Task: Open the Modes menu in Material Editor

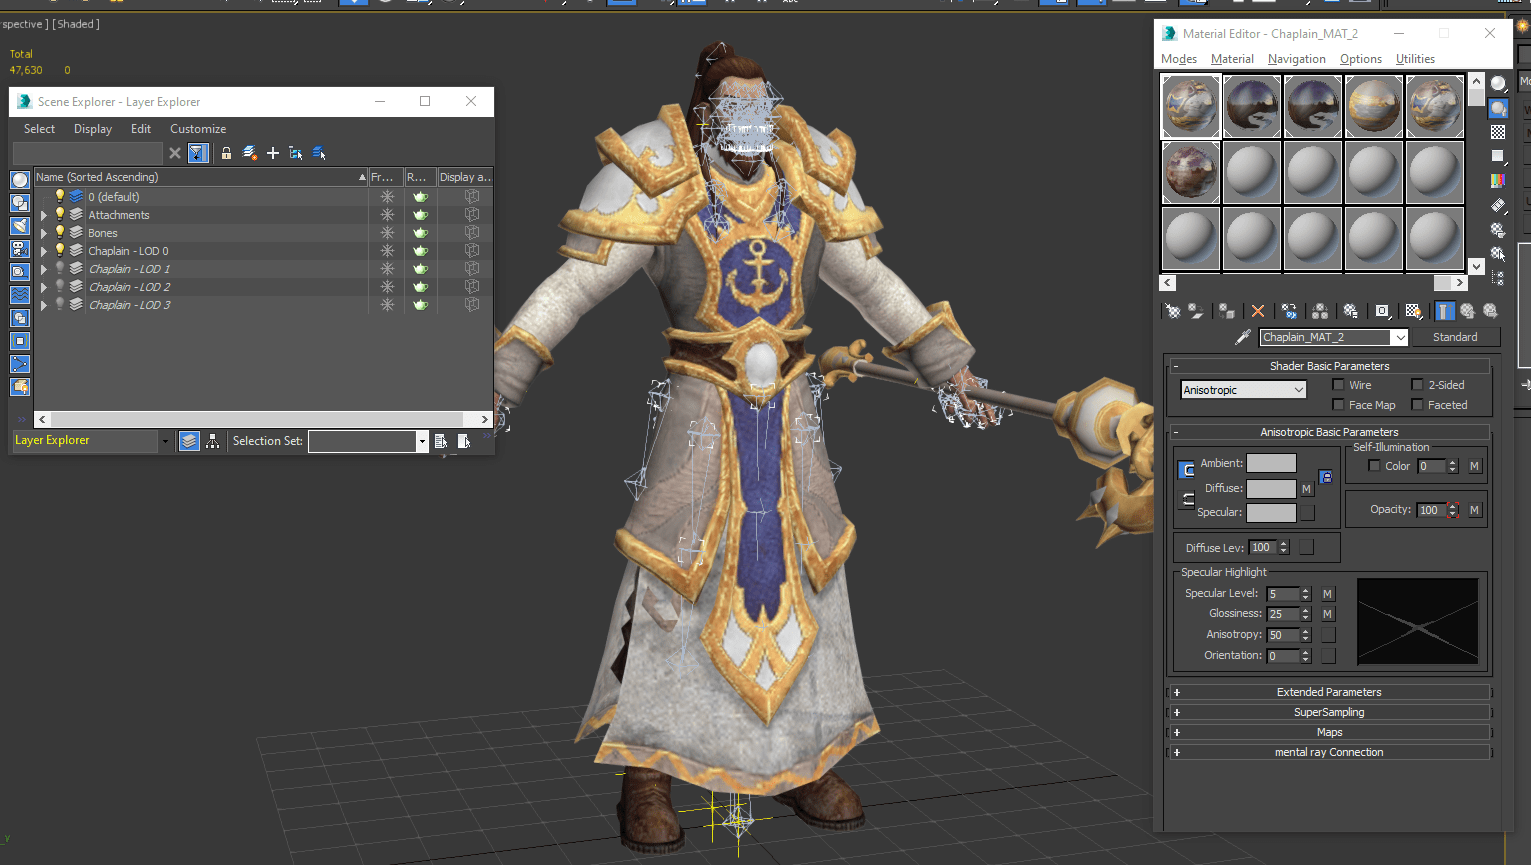Action: (1179, 59)
